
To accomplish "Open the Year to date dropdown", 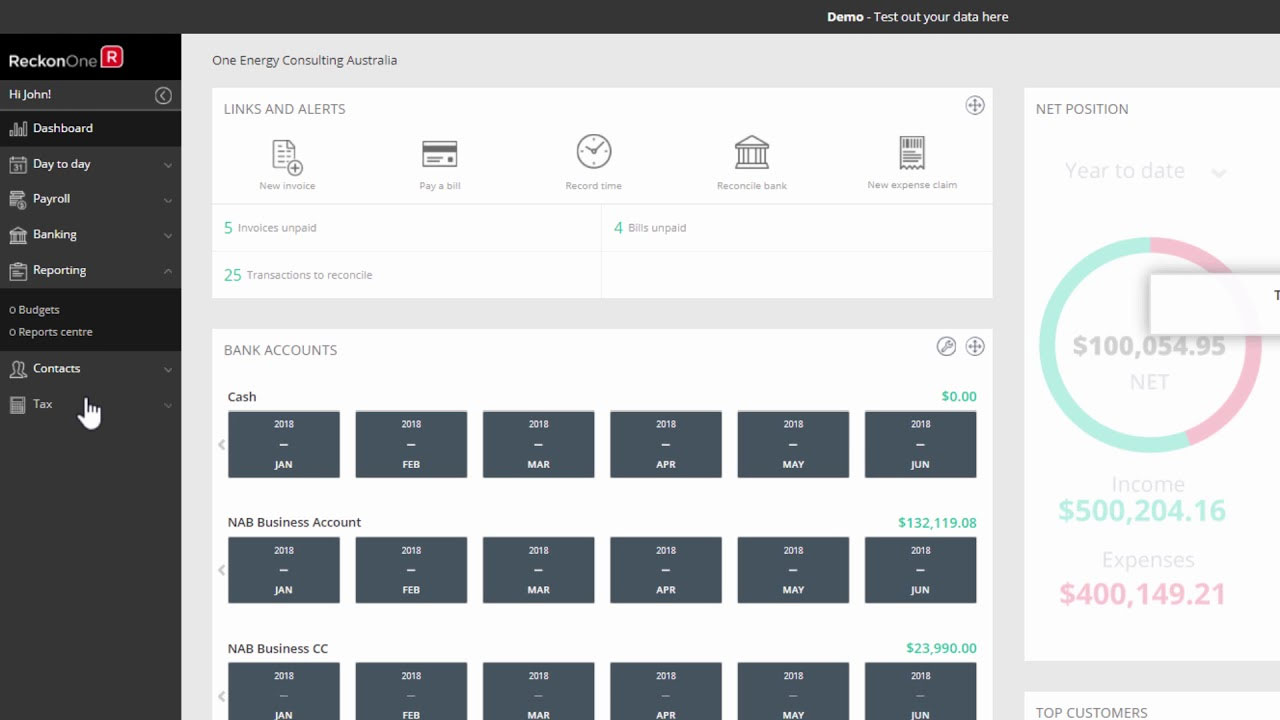I will (x=1146, y=171).
